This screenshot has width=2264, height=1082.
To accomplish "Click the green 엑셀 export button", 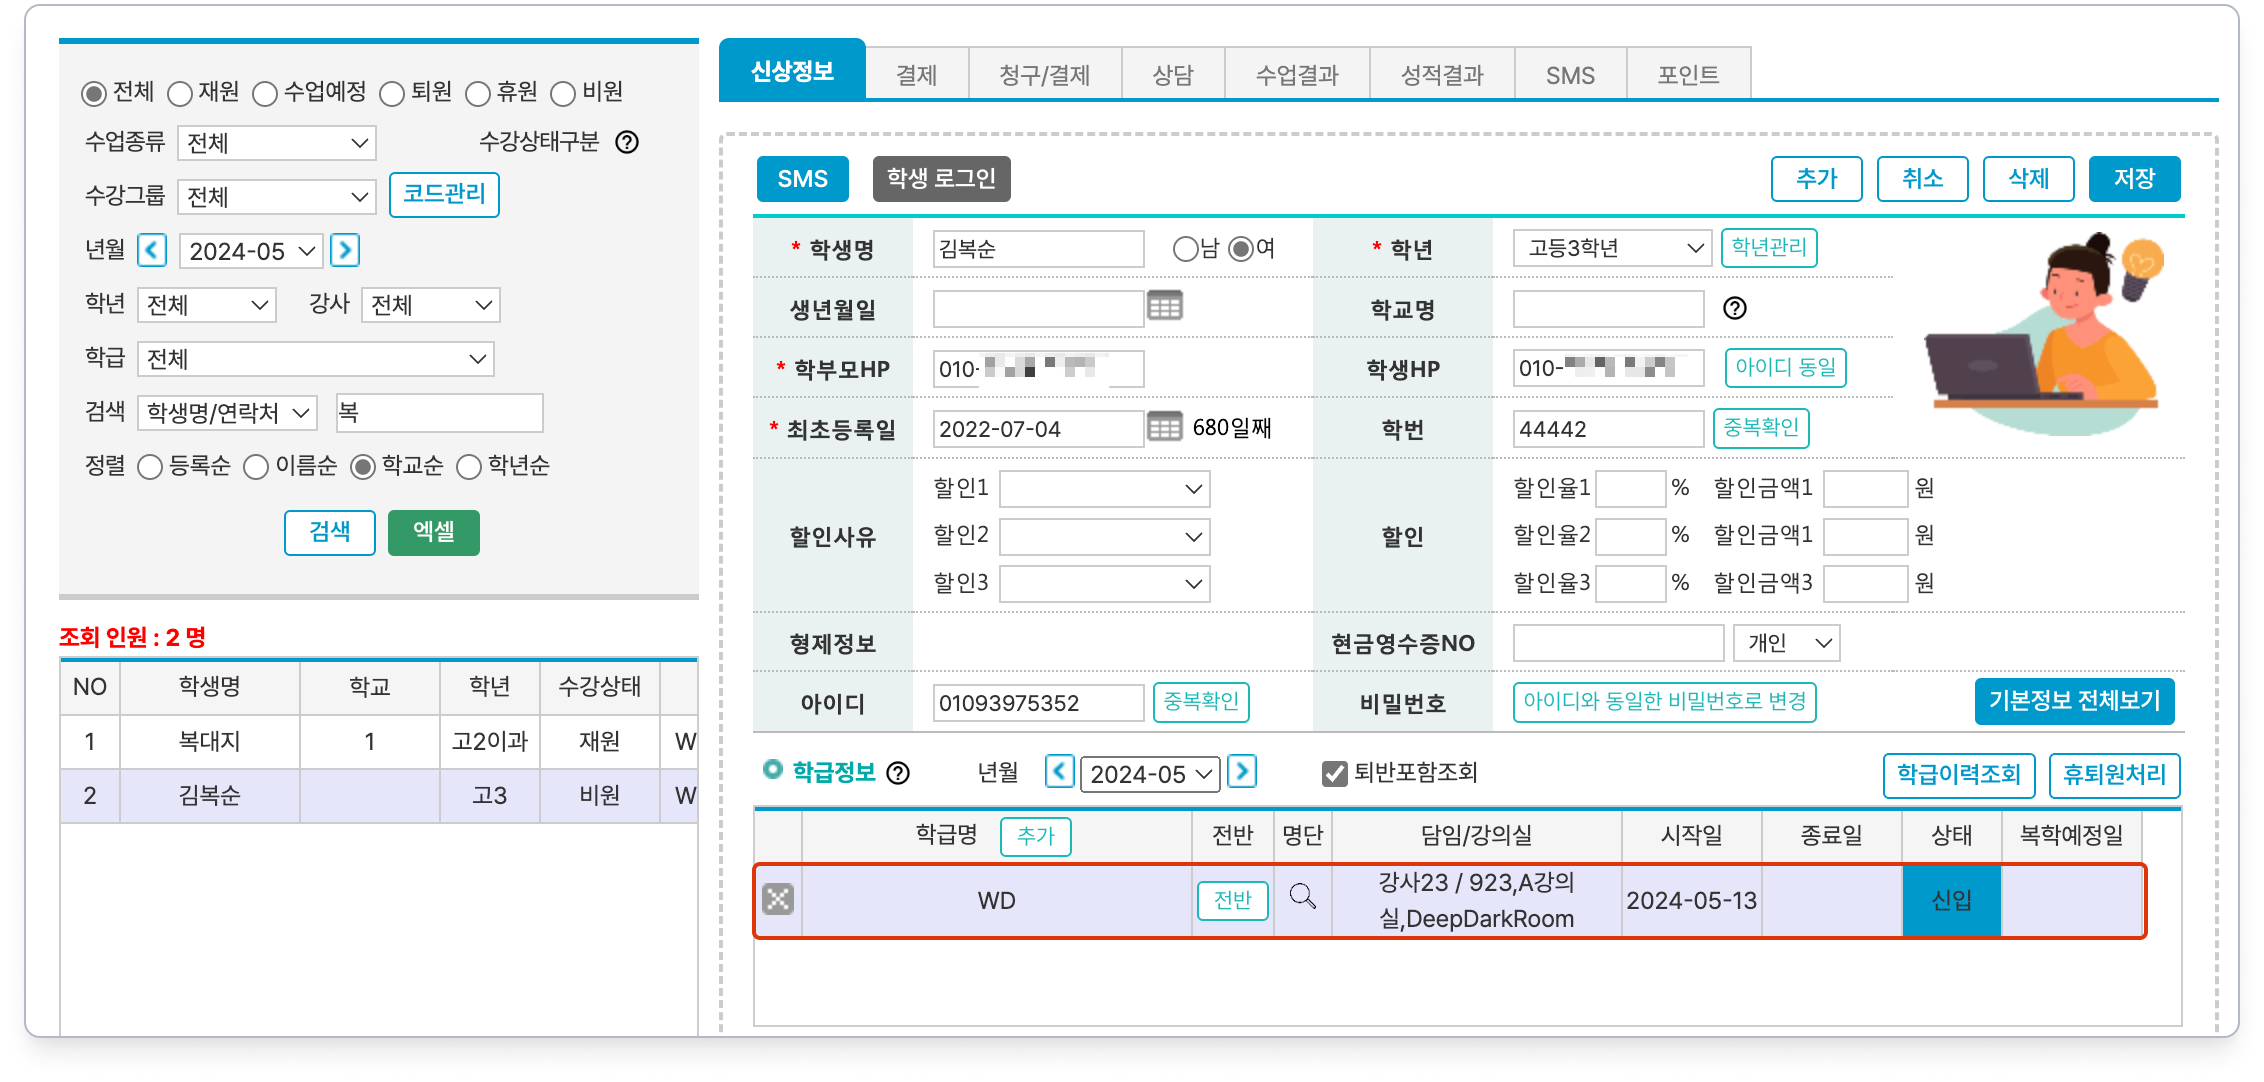I will pos(433,532).
